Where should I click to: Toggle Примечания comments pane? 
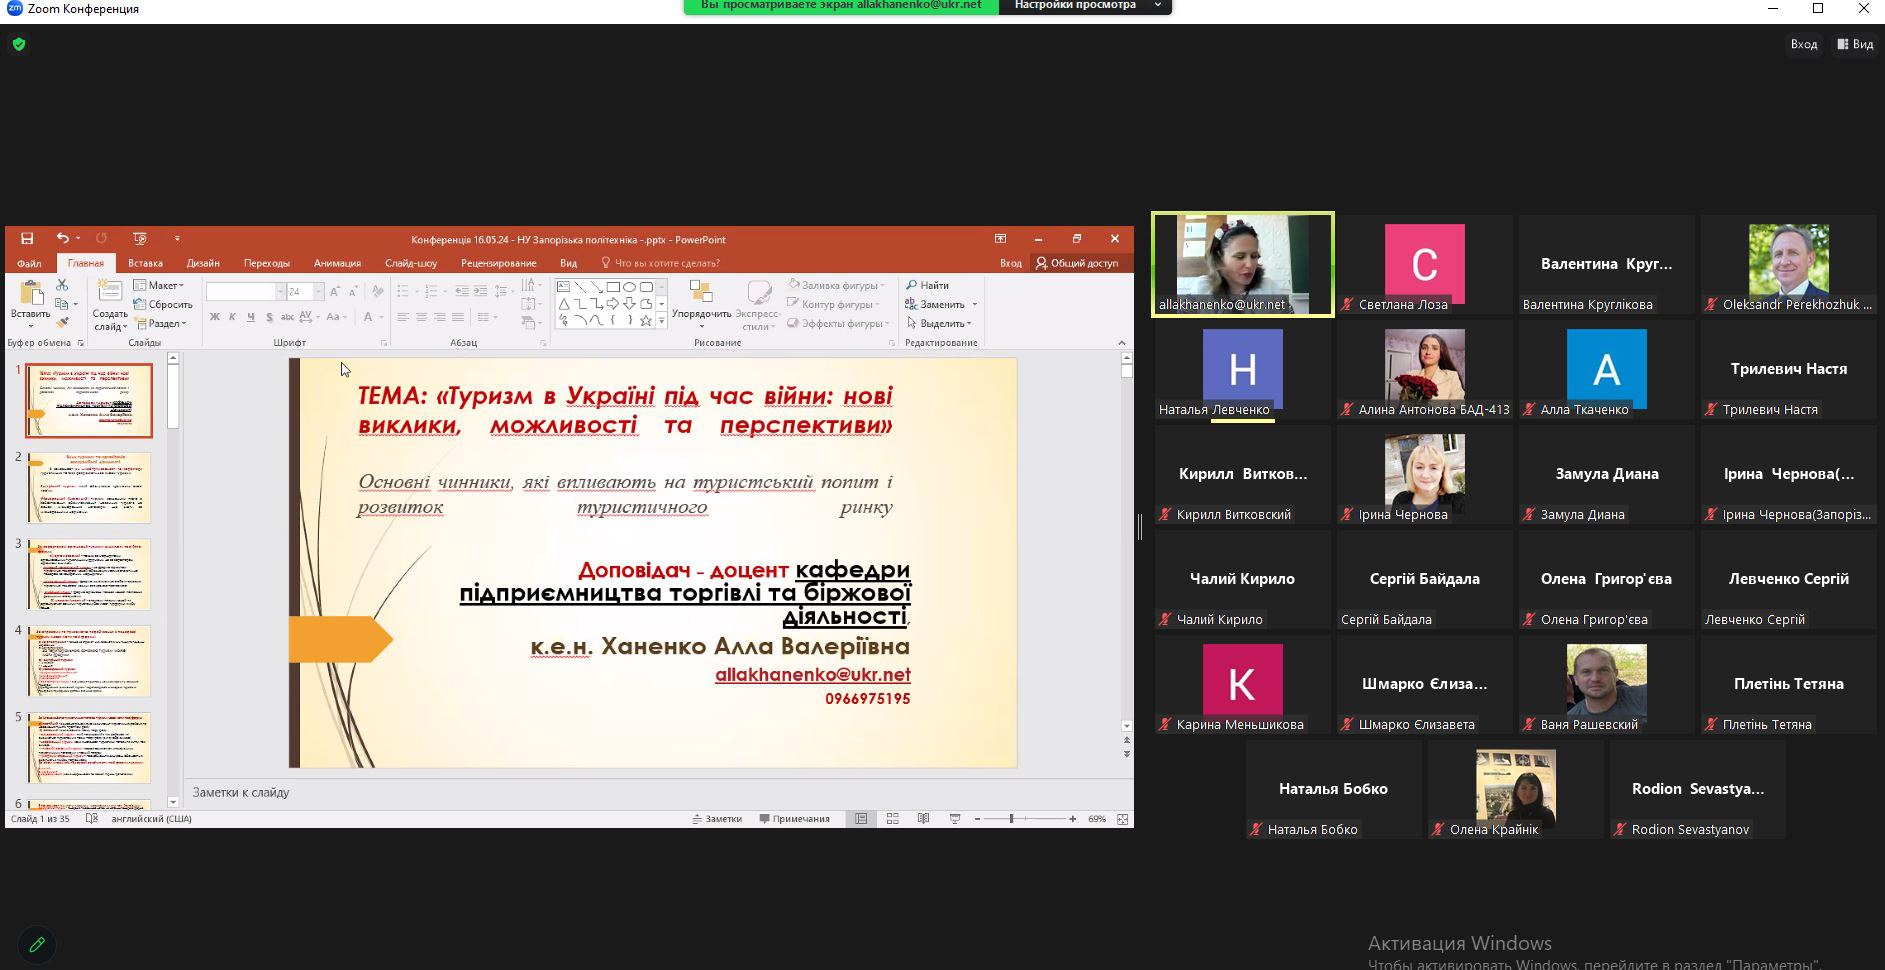(794, 819)
